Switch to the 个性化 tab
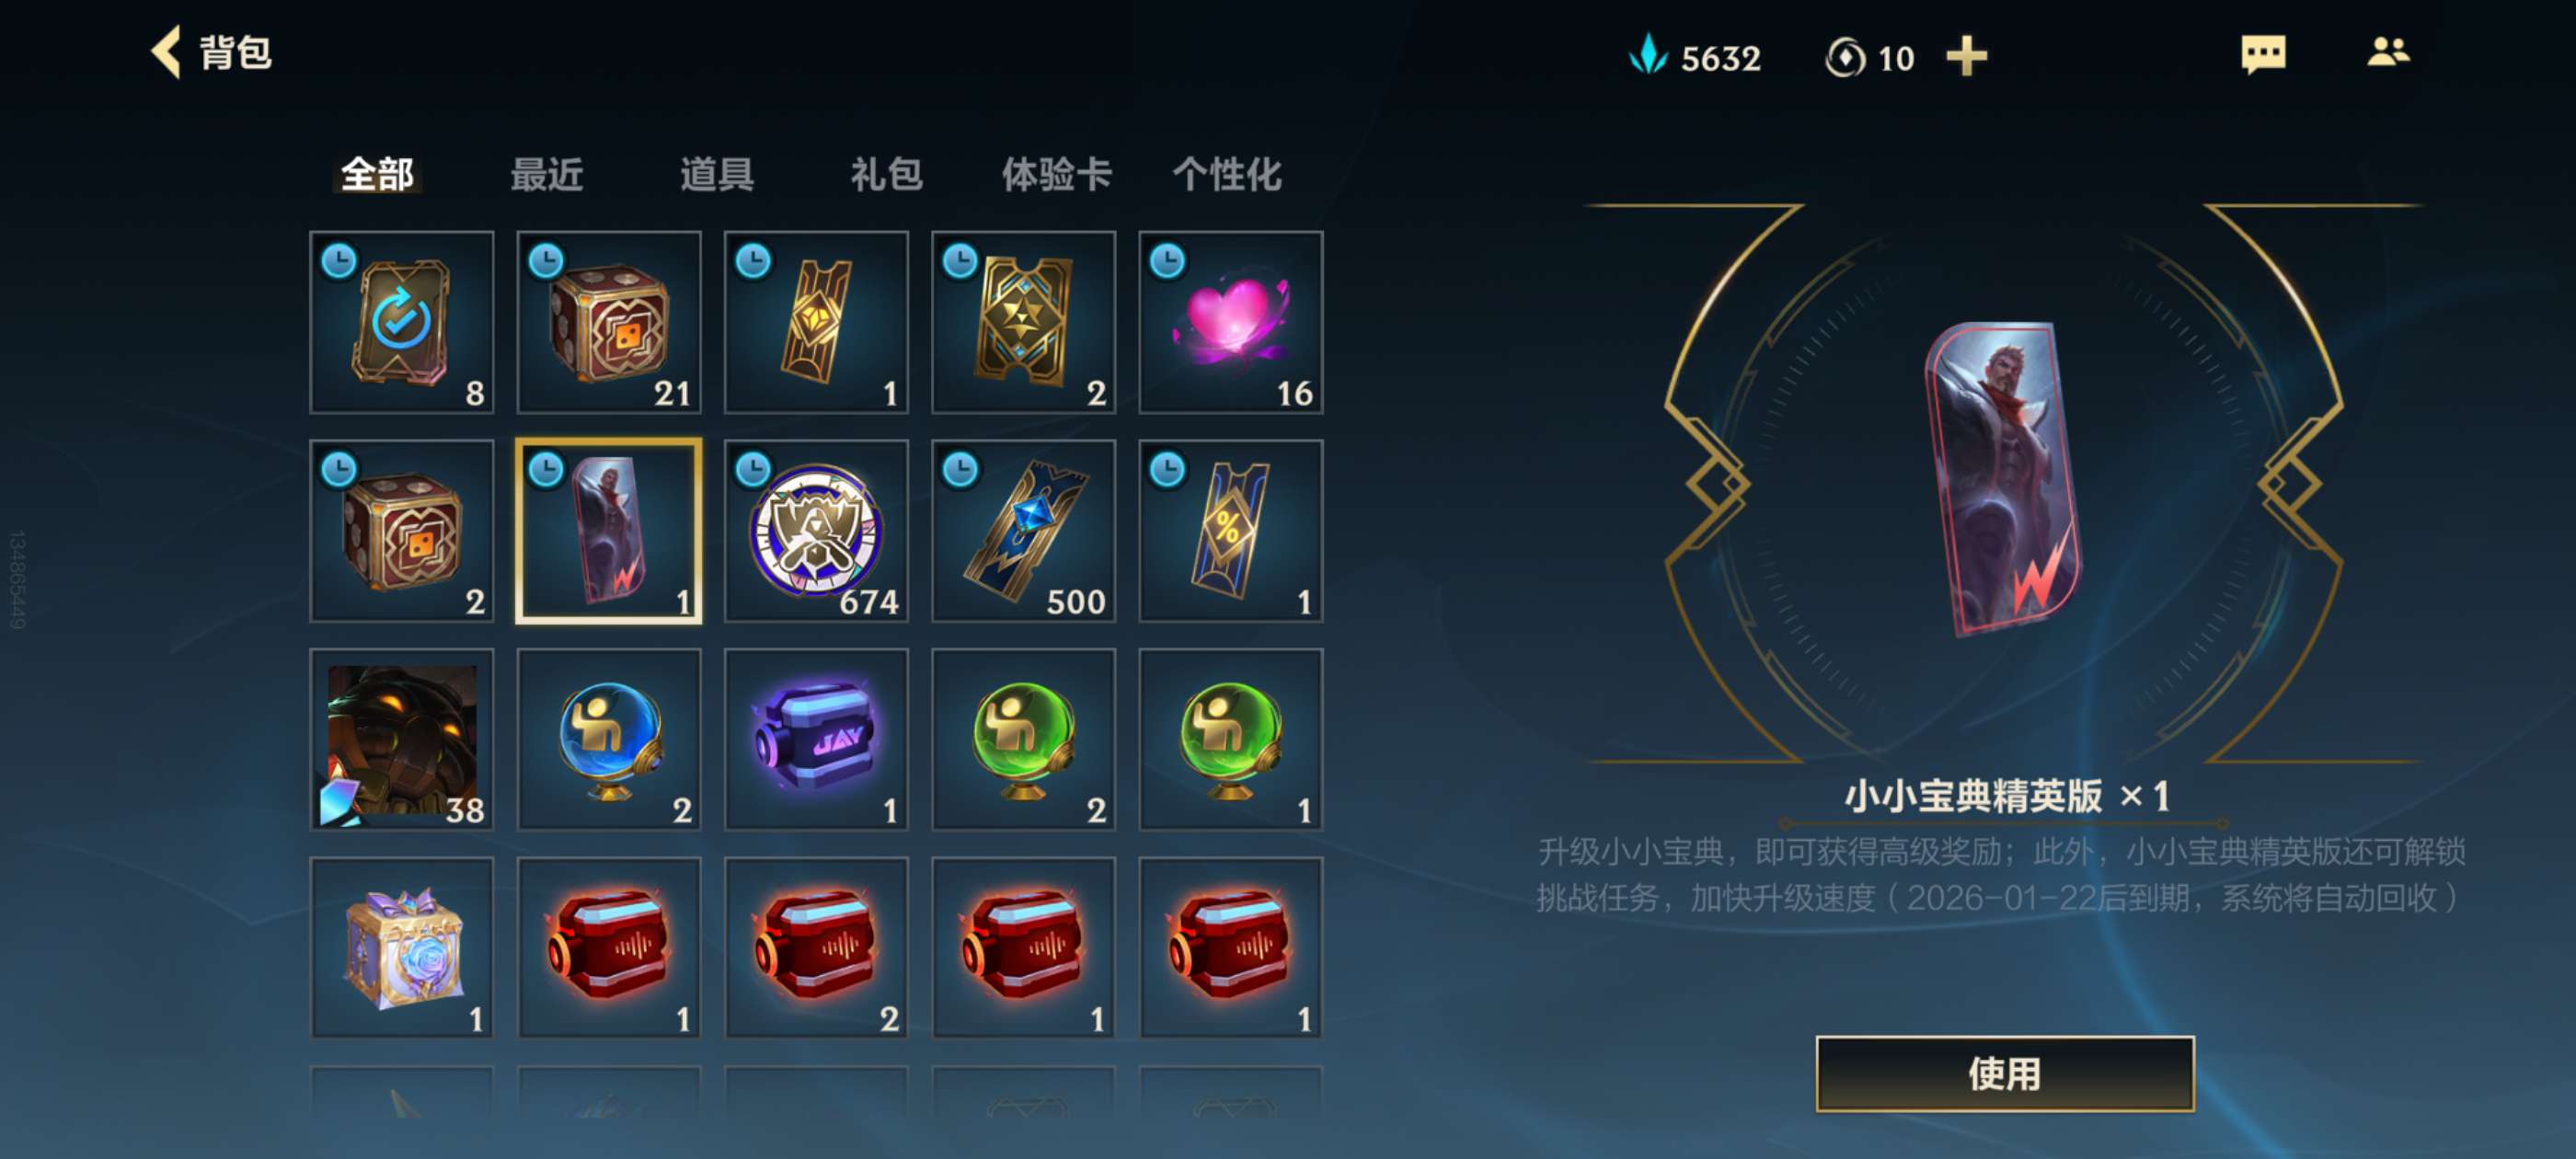Image resolution: width=2576 pixels, height=1159 pixels. tap(1226, 174)
